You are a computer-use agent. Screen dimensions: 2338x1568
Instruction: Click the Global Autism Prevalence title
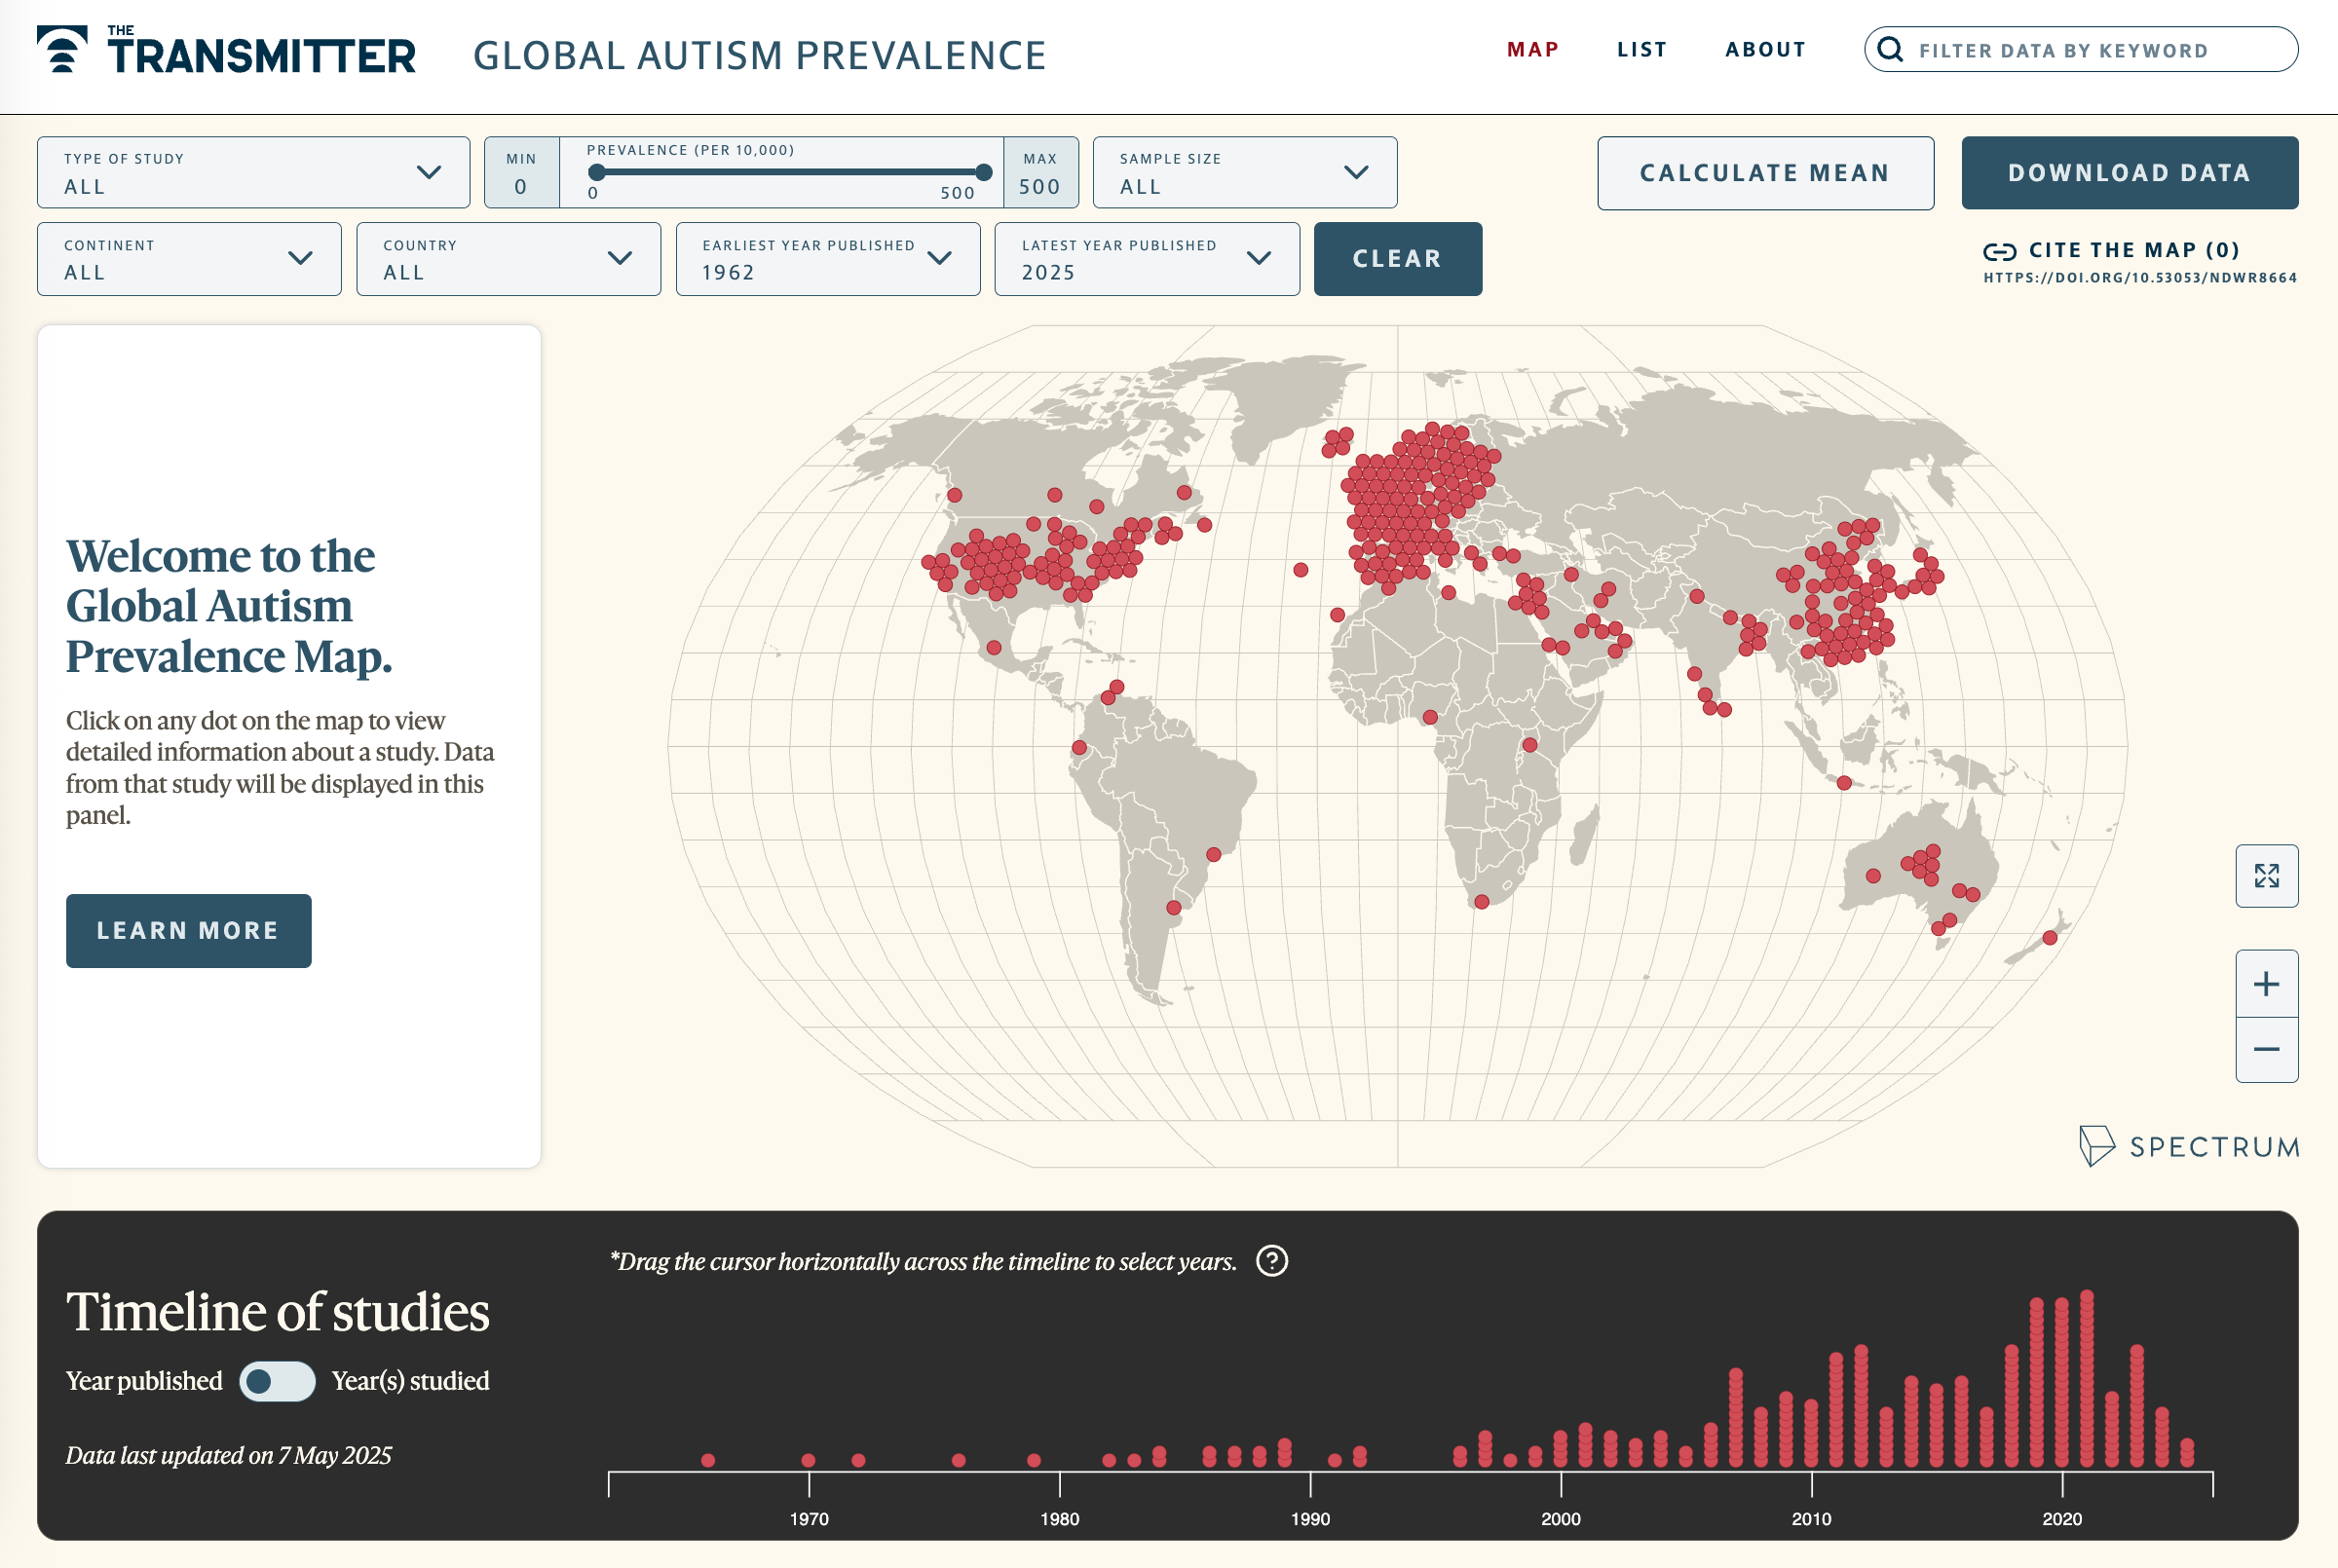(x=759, y=55)
